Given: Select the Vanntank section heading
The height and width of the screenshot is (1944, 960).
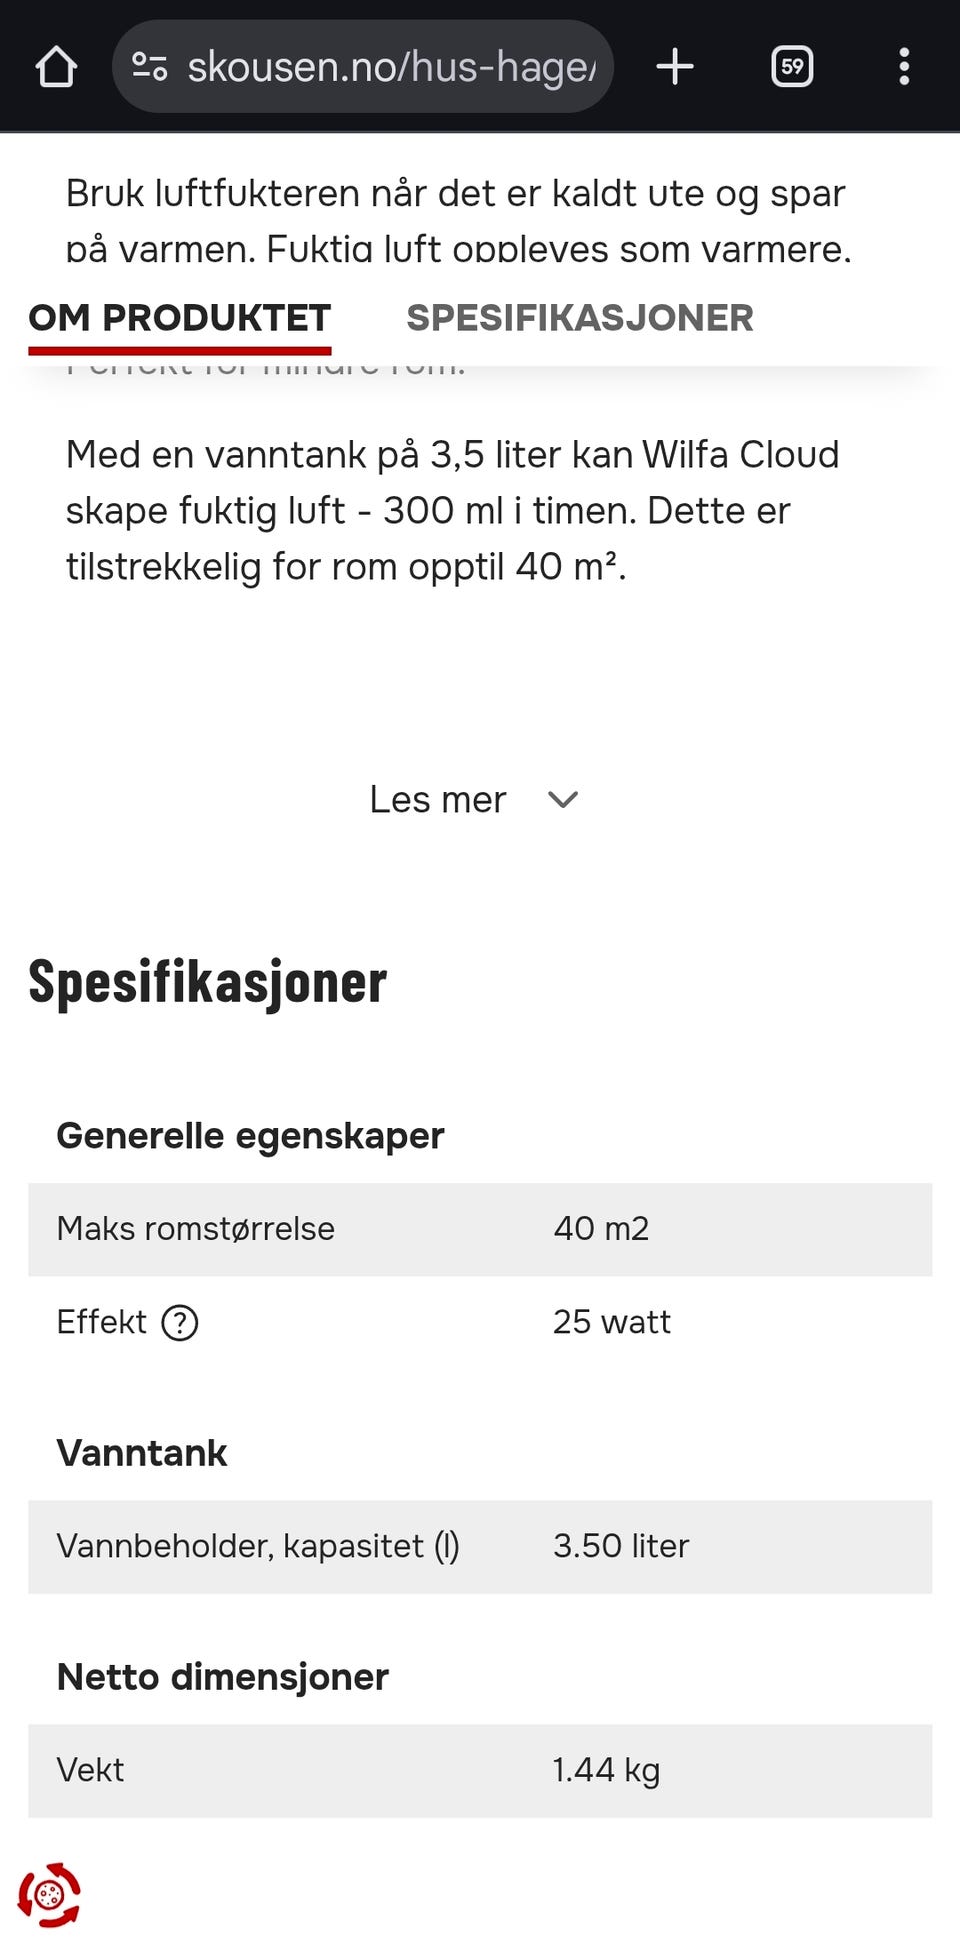Looking at the screenshot, I should (143, 1454).
